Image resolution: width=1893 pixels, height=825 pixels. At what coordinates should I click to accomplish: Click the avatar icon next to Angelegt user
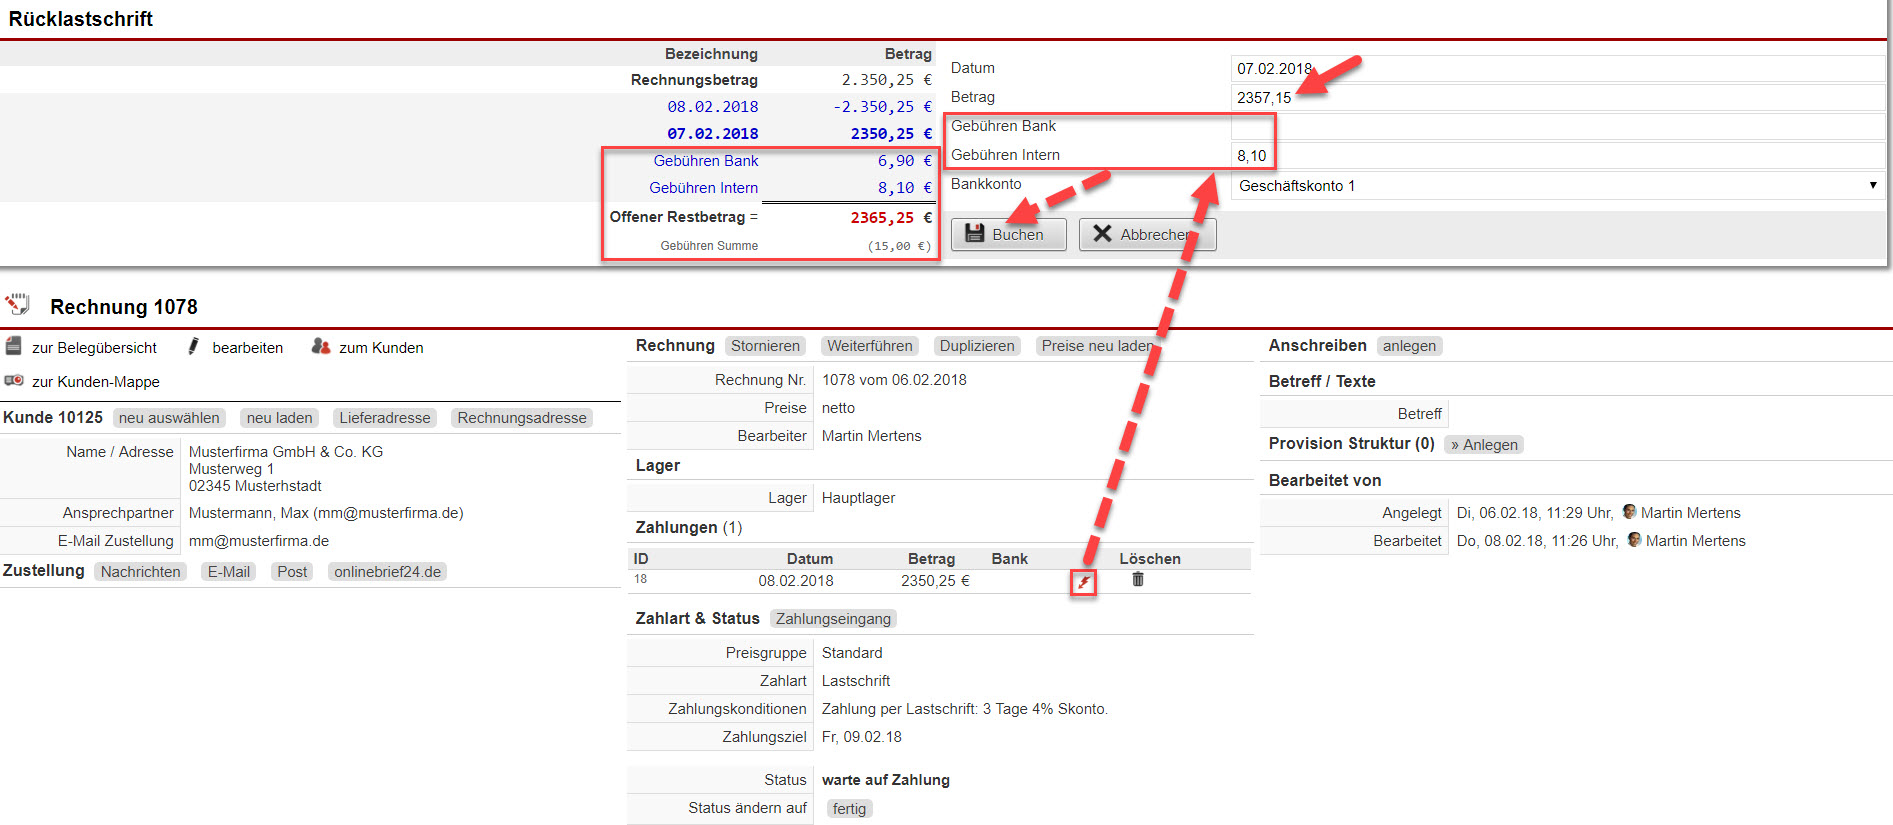1629,512
